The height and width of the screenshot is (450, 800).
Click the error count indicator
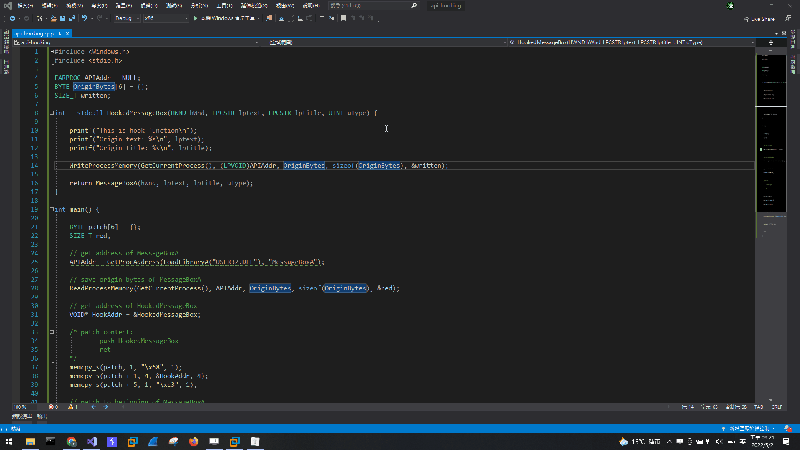coord(54,407)
